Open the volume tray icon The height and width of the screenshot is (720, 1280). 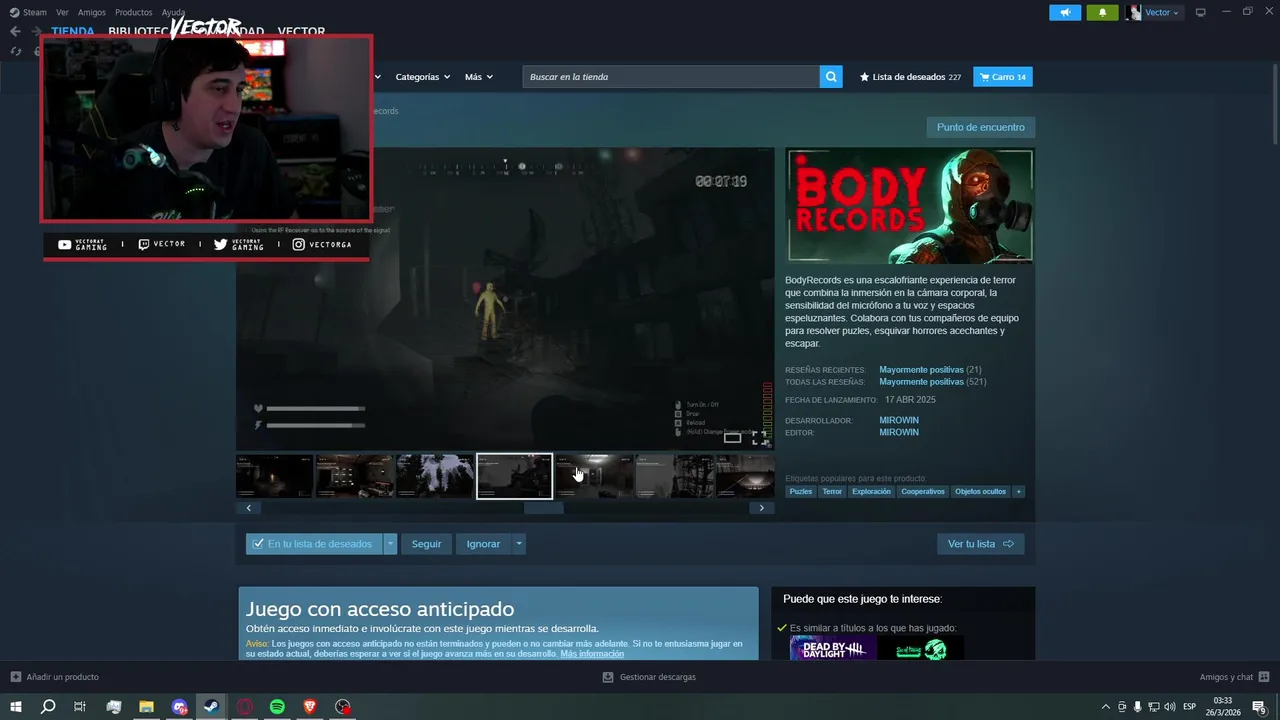1169,707
